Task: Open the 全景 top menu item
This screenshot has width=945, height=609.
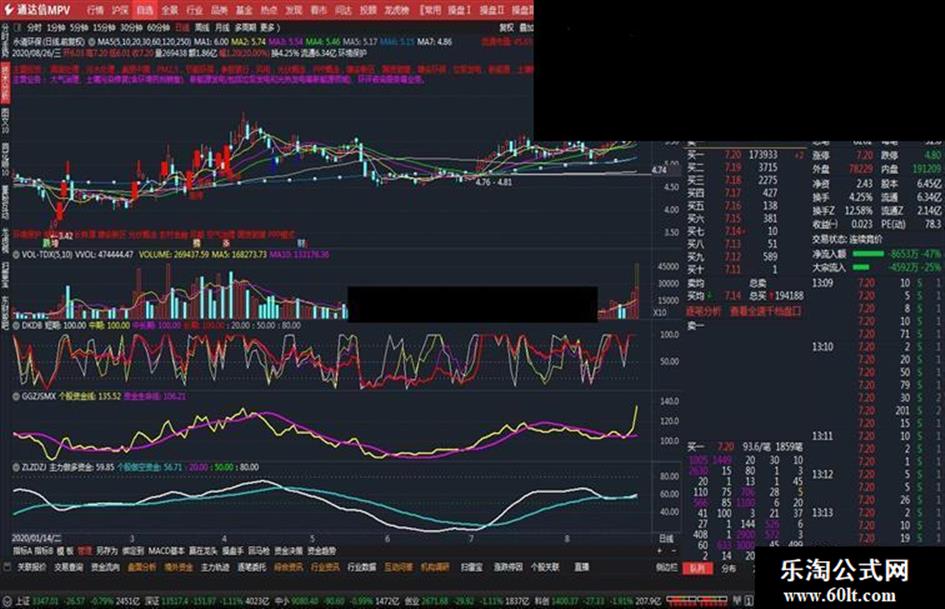Action: (170, 10)
